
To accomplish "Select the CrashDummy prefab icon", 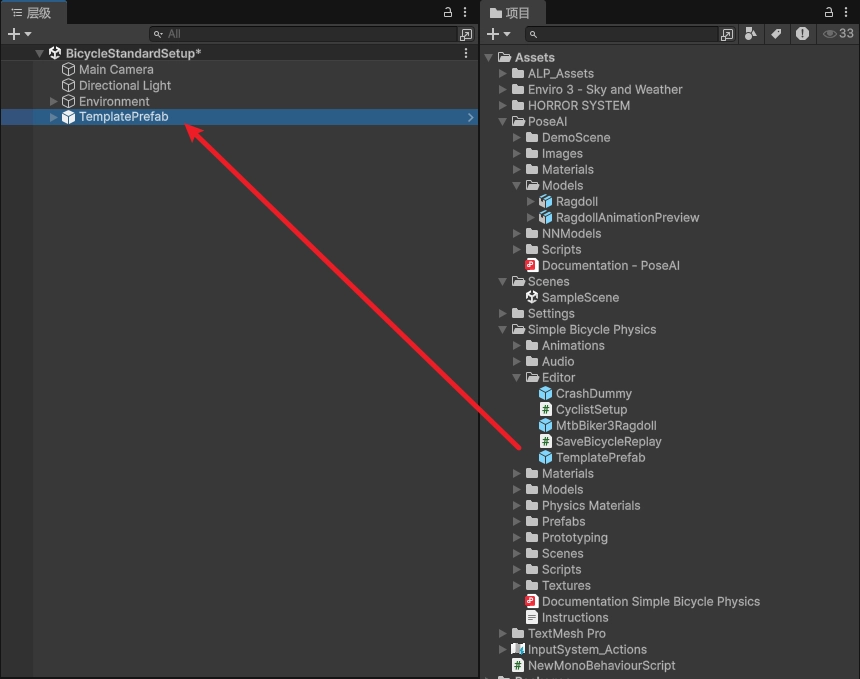I will (545, 394).
